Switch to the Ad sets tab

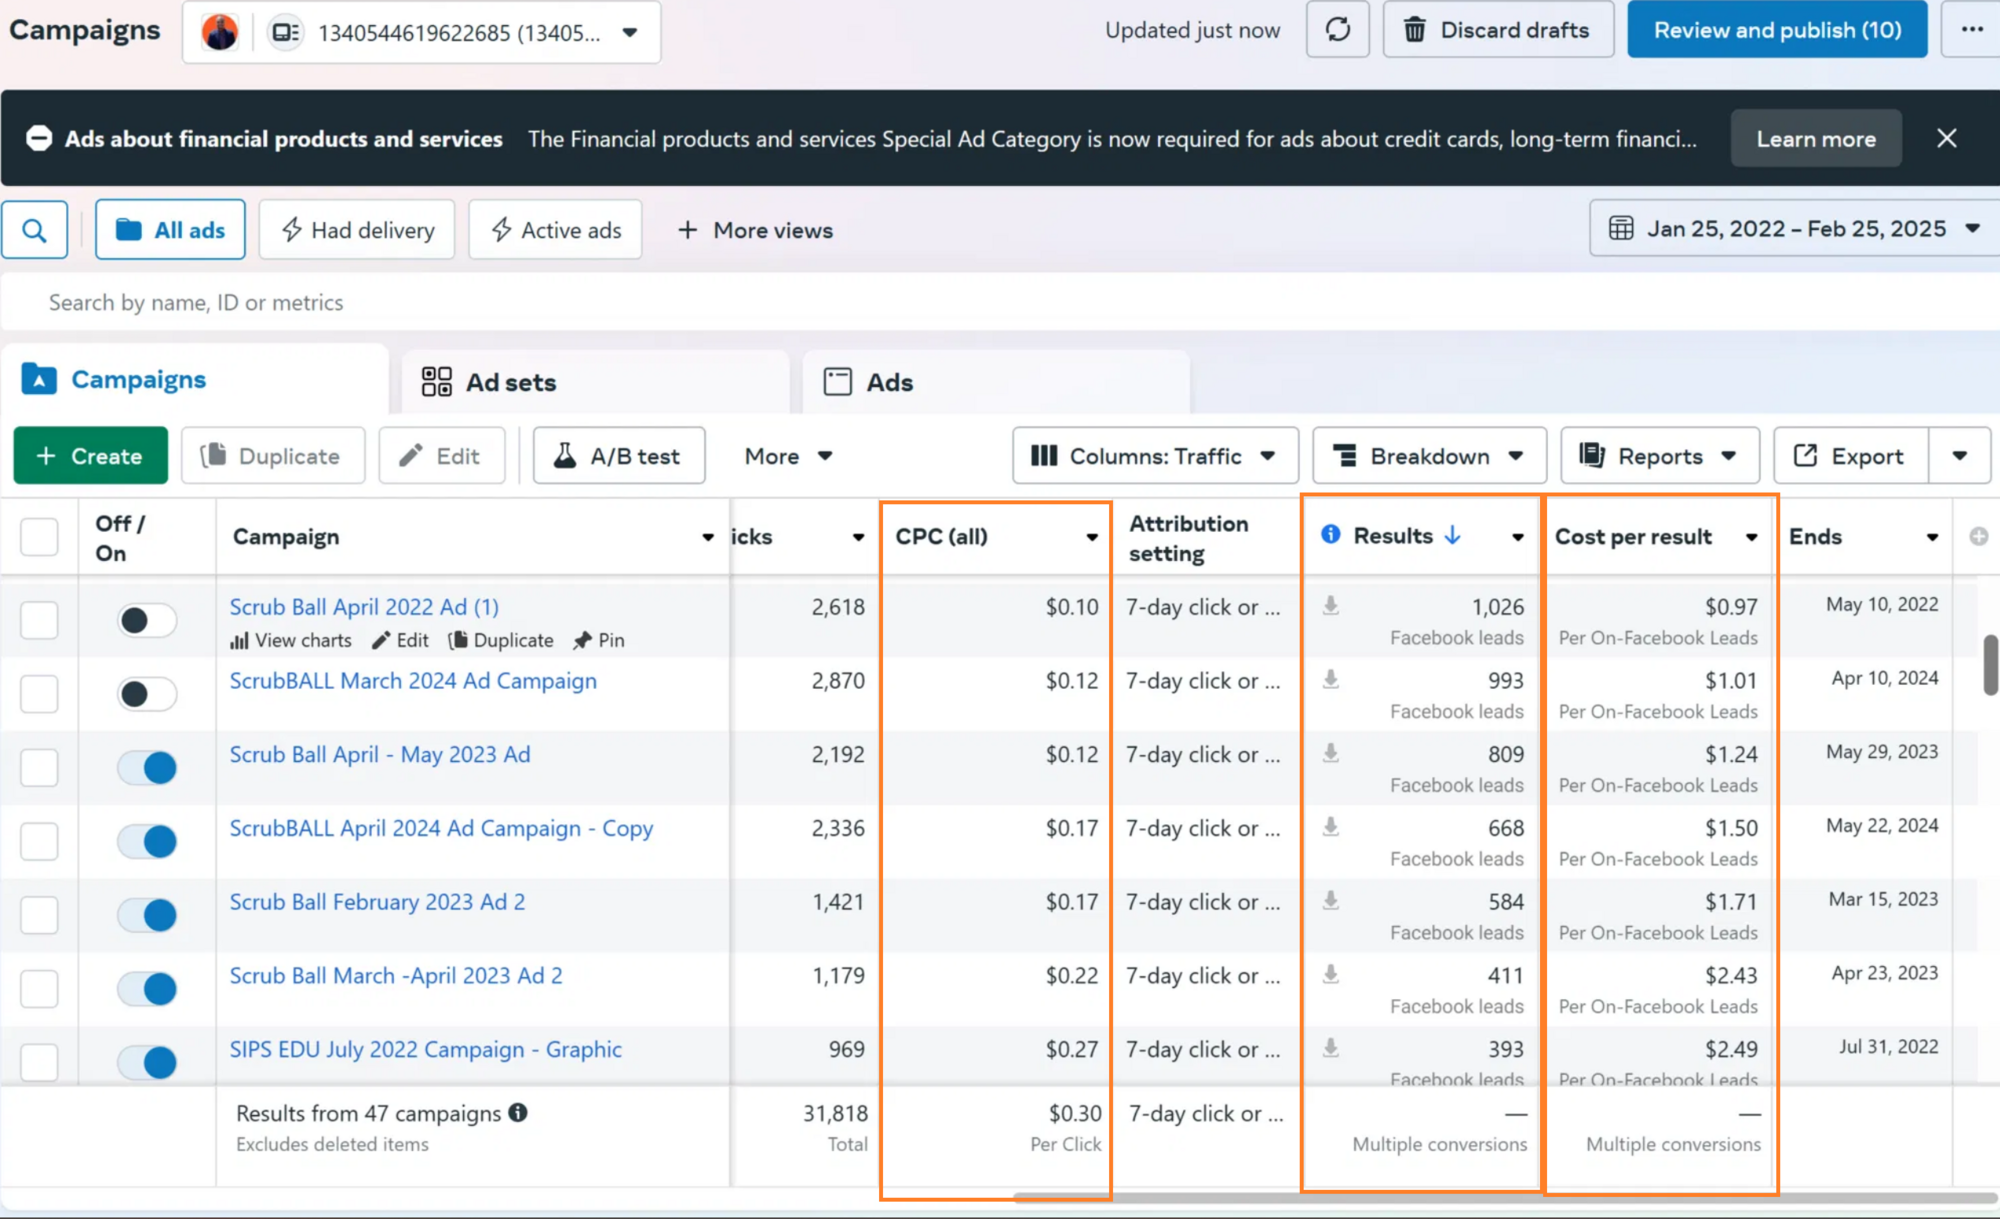(x=595, y=382)
